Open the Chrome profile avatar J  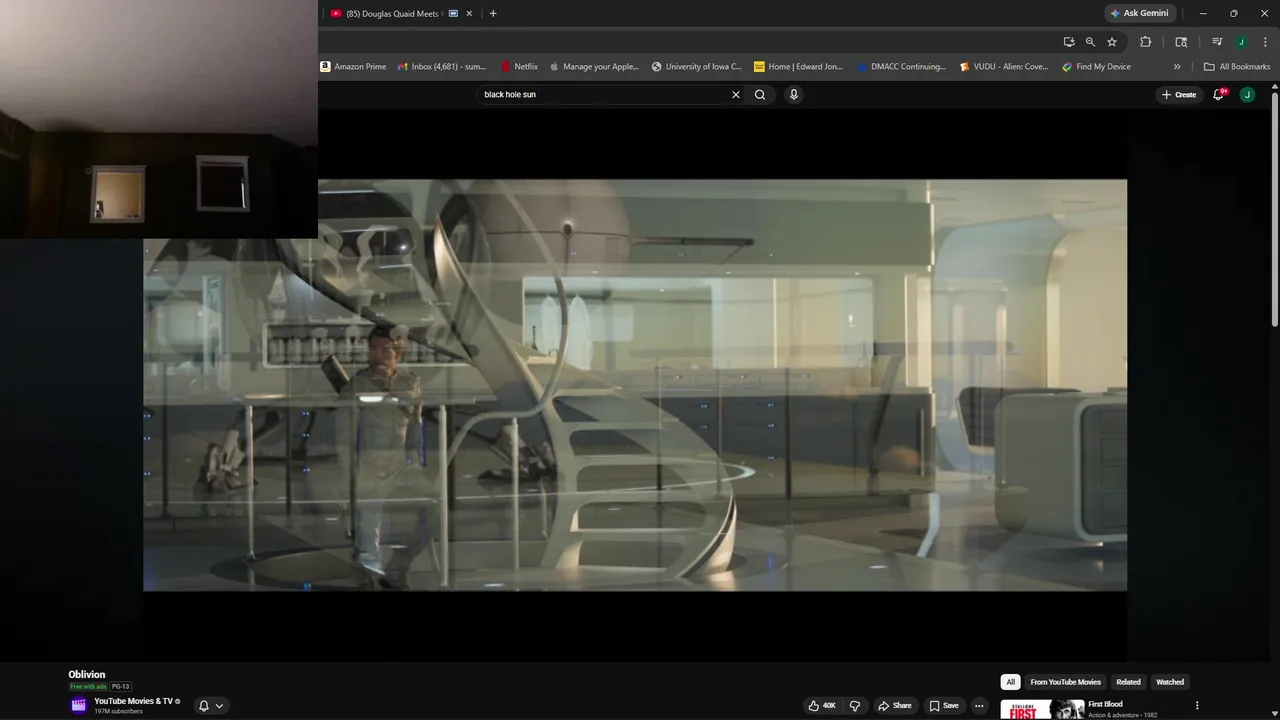(x=1241, y=42)
